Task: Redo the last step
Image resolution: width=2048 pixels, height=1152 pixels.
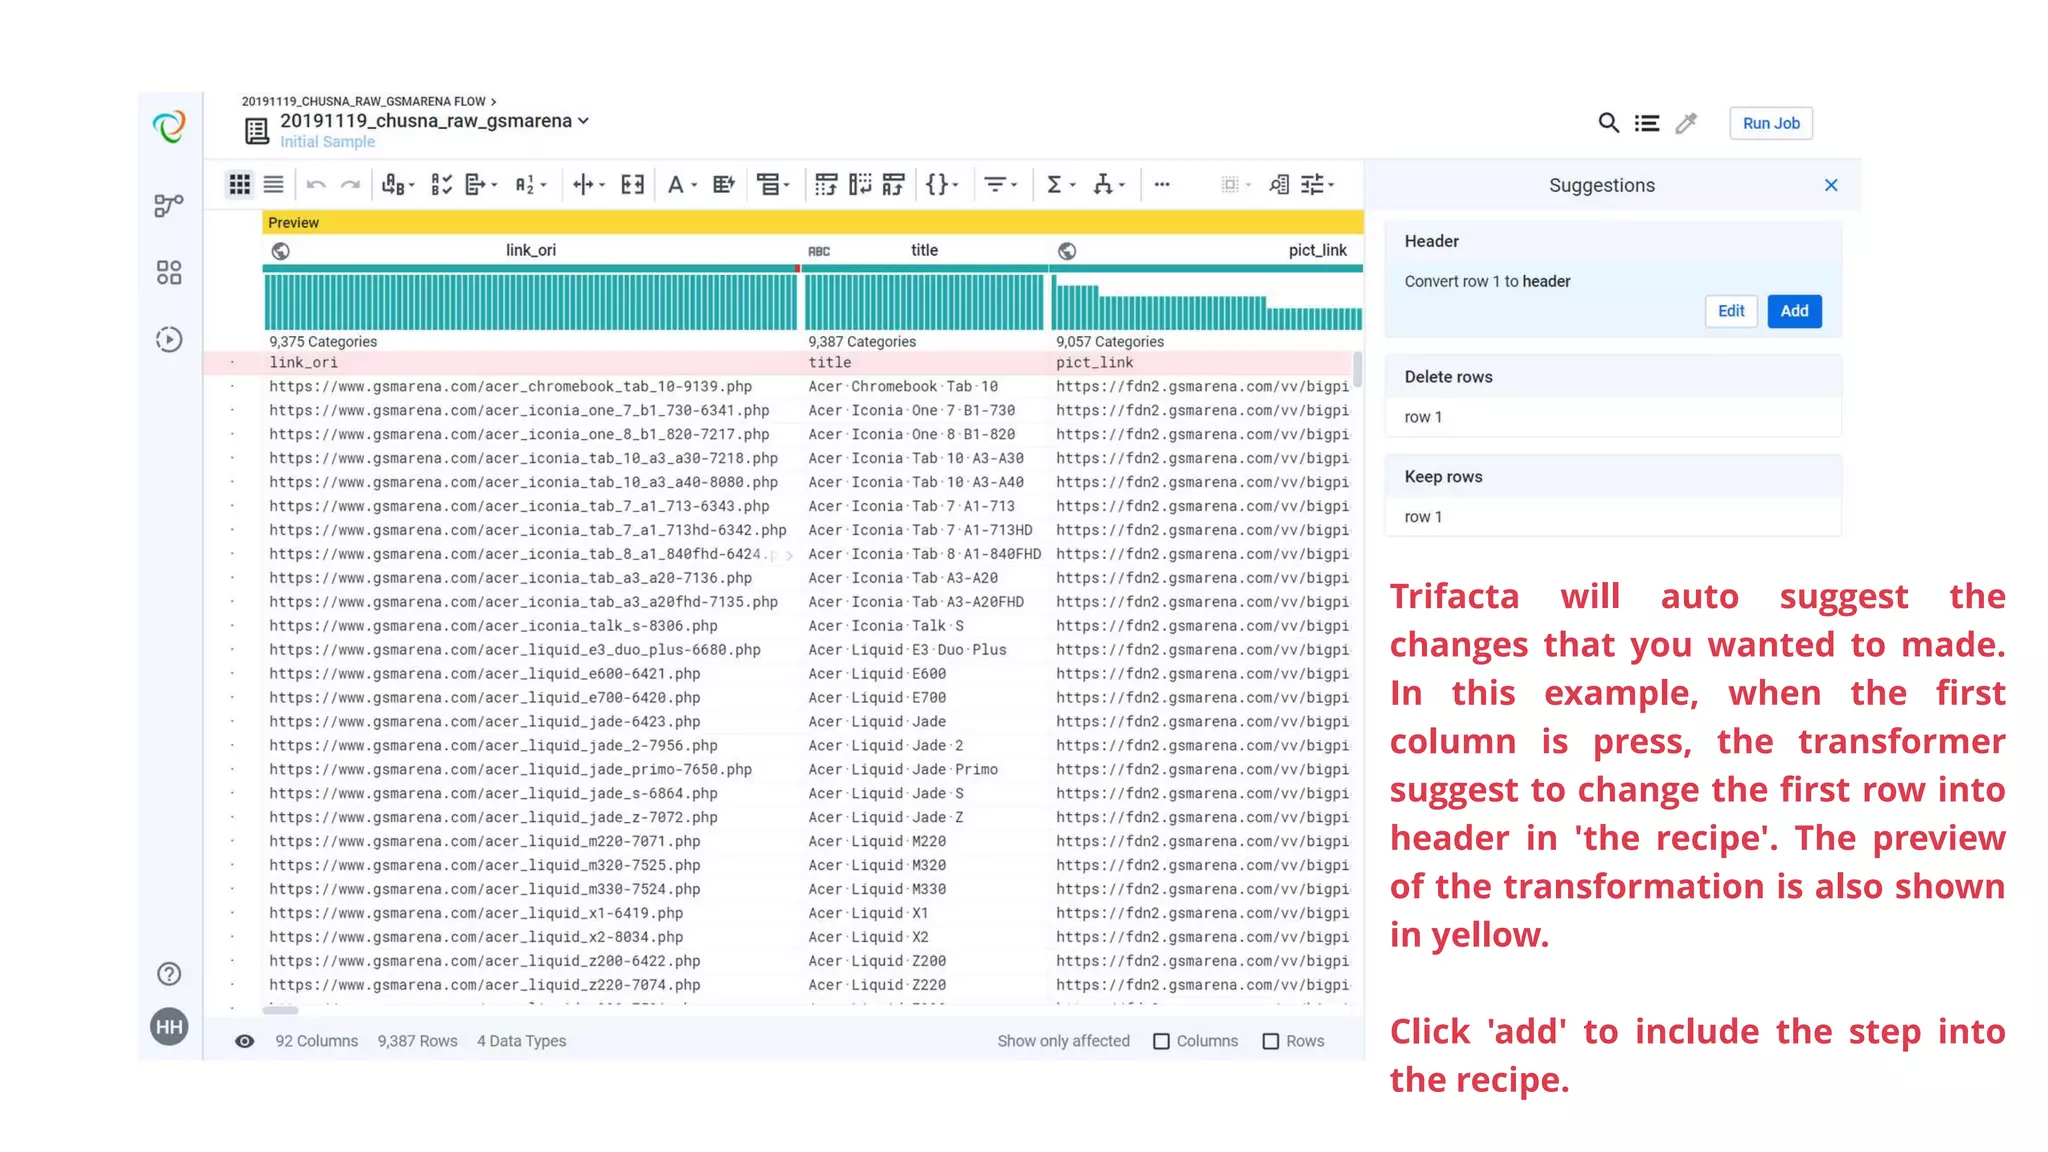Action: coord(350,184)
